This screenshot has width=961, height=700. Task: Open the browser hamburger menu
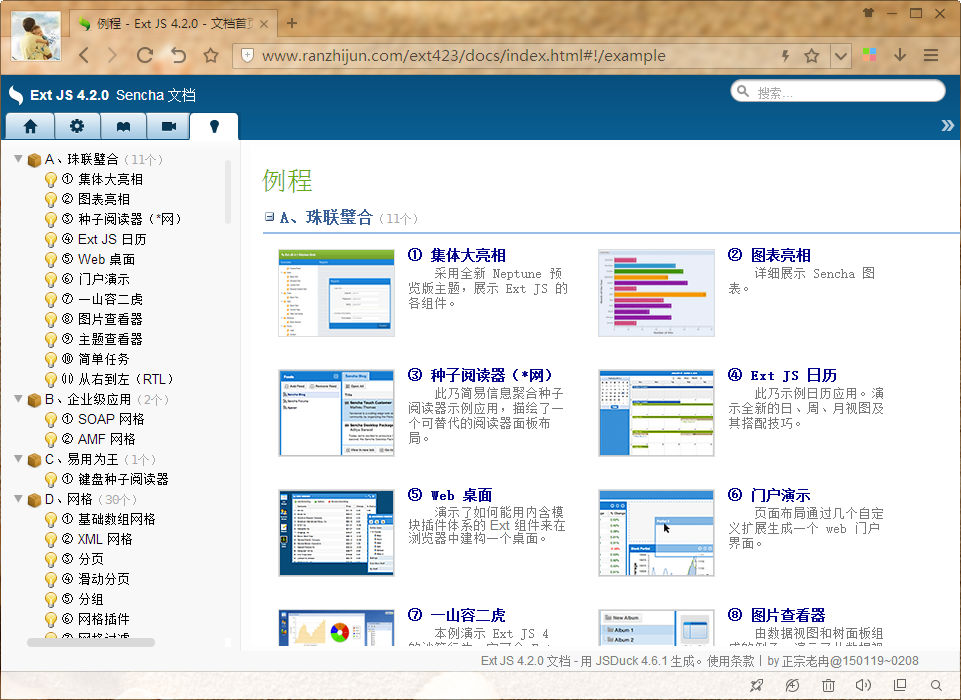[931, 55]
